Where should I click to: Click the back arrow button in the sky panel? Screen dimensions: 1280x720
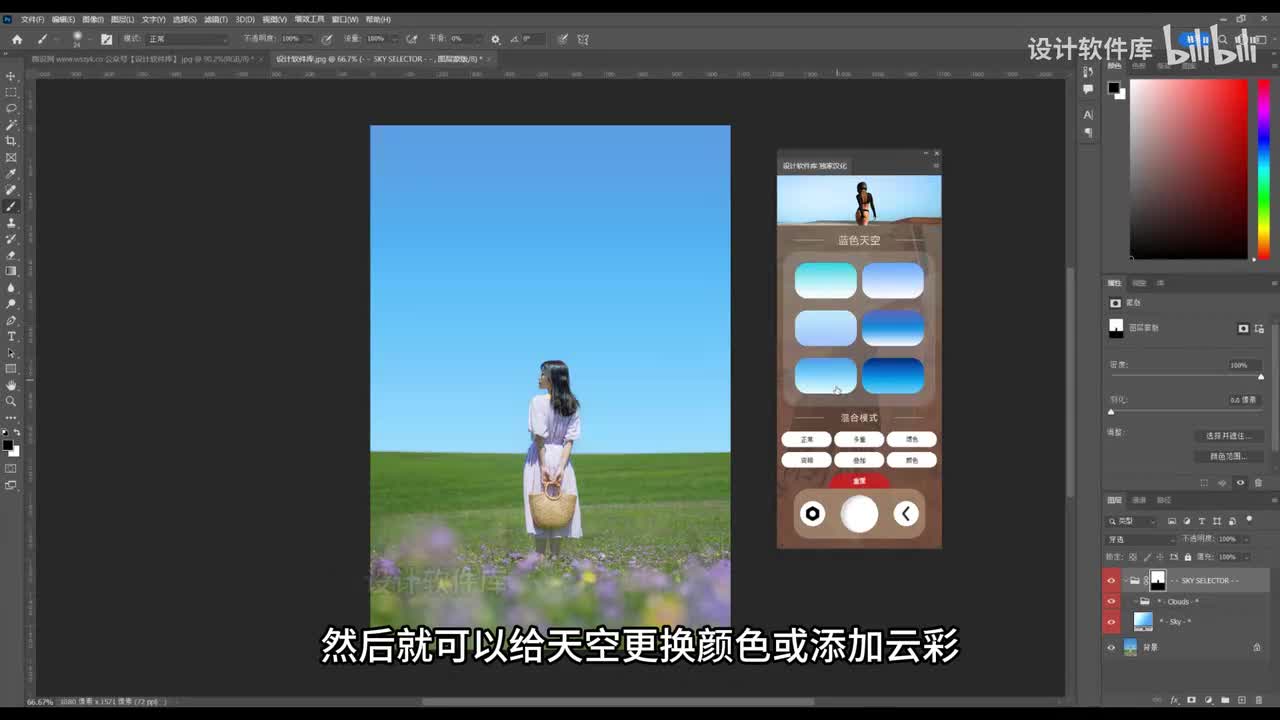pyautogui.click(x=906, y=514)
